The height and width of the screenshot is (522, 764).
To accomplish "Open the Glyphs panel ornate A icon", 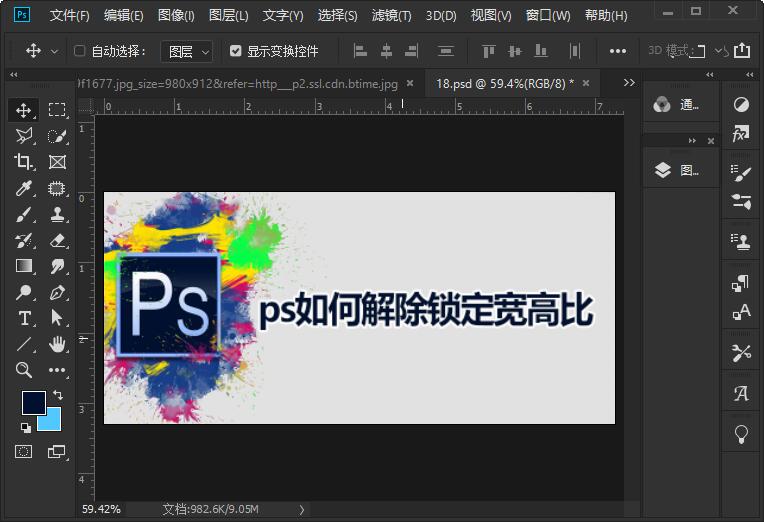I will click(741, 393).
